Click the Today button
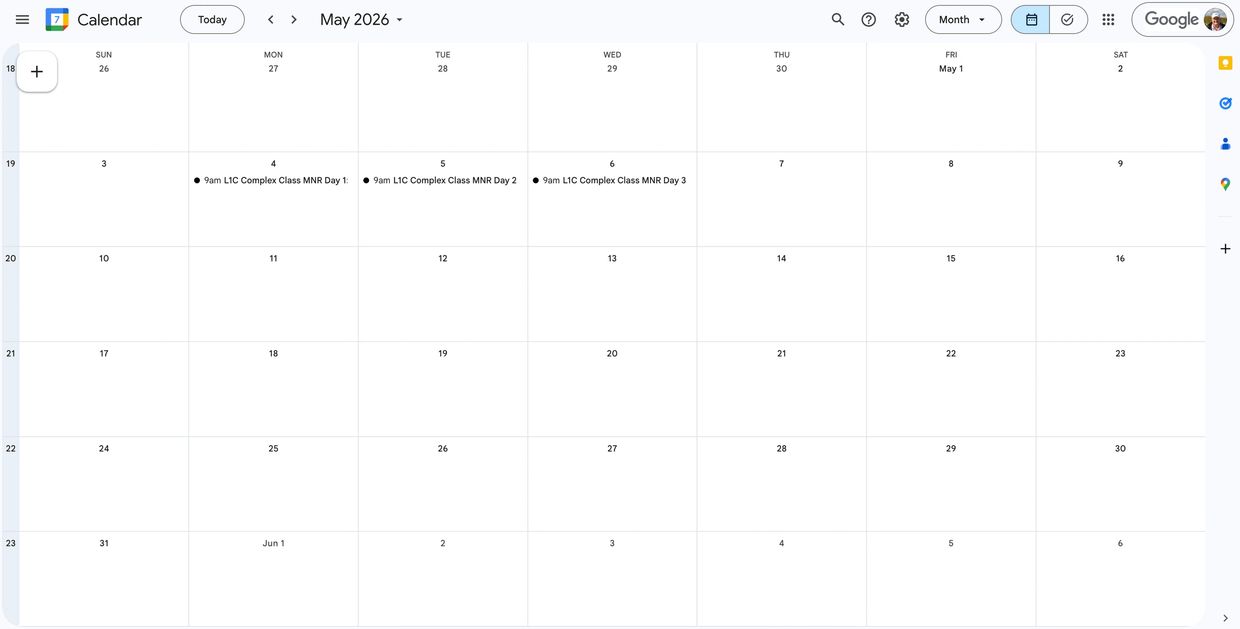The width and height of the screenshot is (1240, 629). (x=212, y=20)
